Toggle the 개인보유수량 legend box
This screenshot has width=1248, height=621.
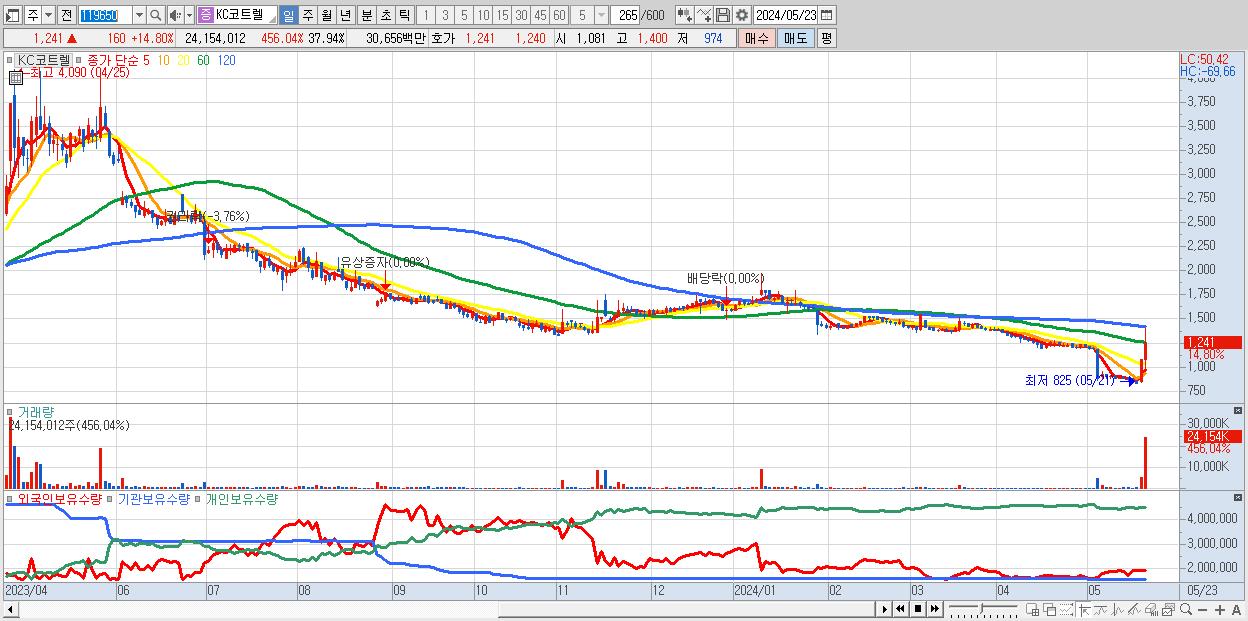tap(199, 498)
